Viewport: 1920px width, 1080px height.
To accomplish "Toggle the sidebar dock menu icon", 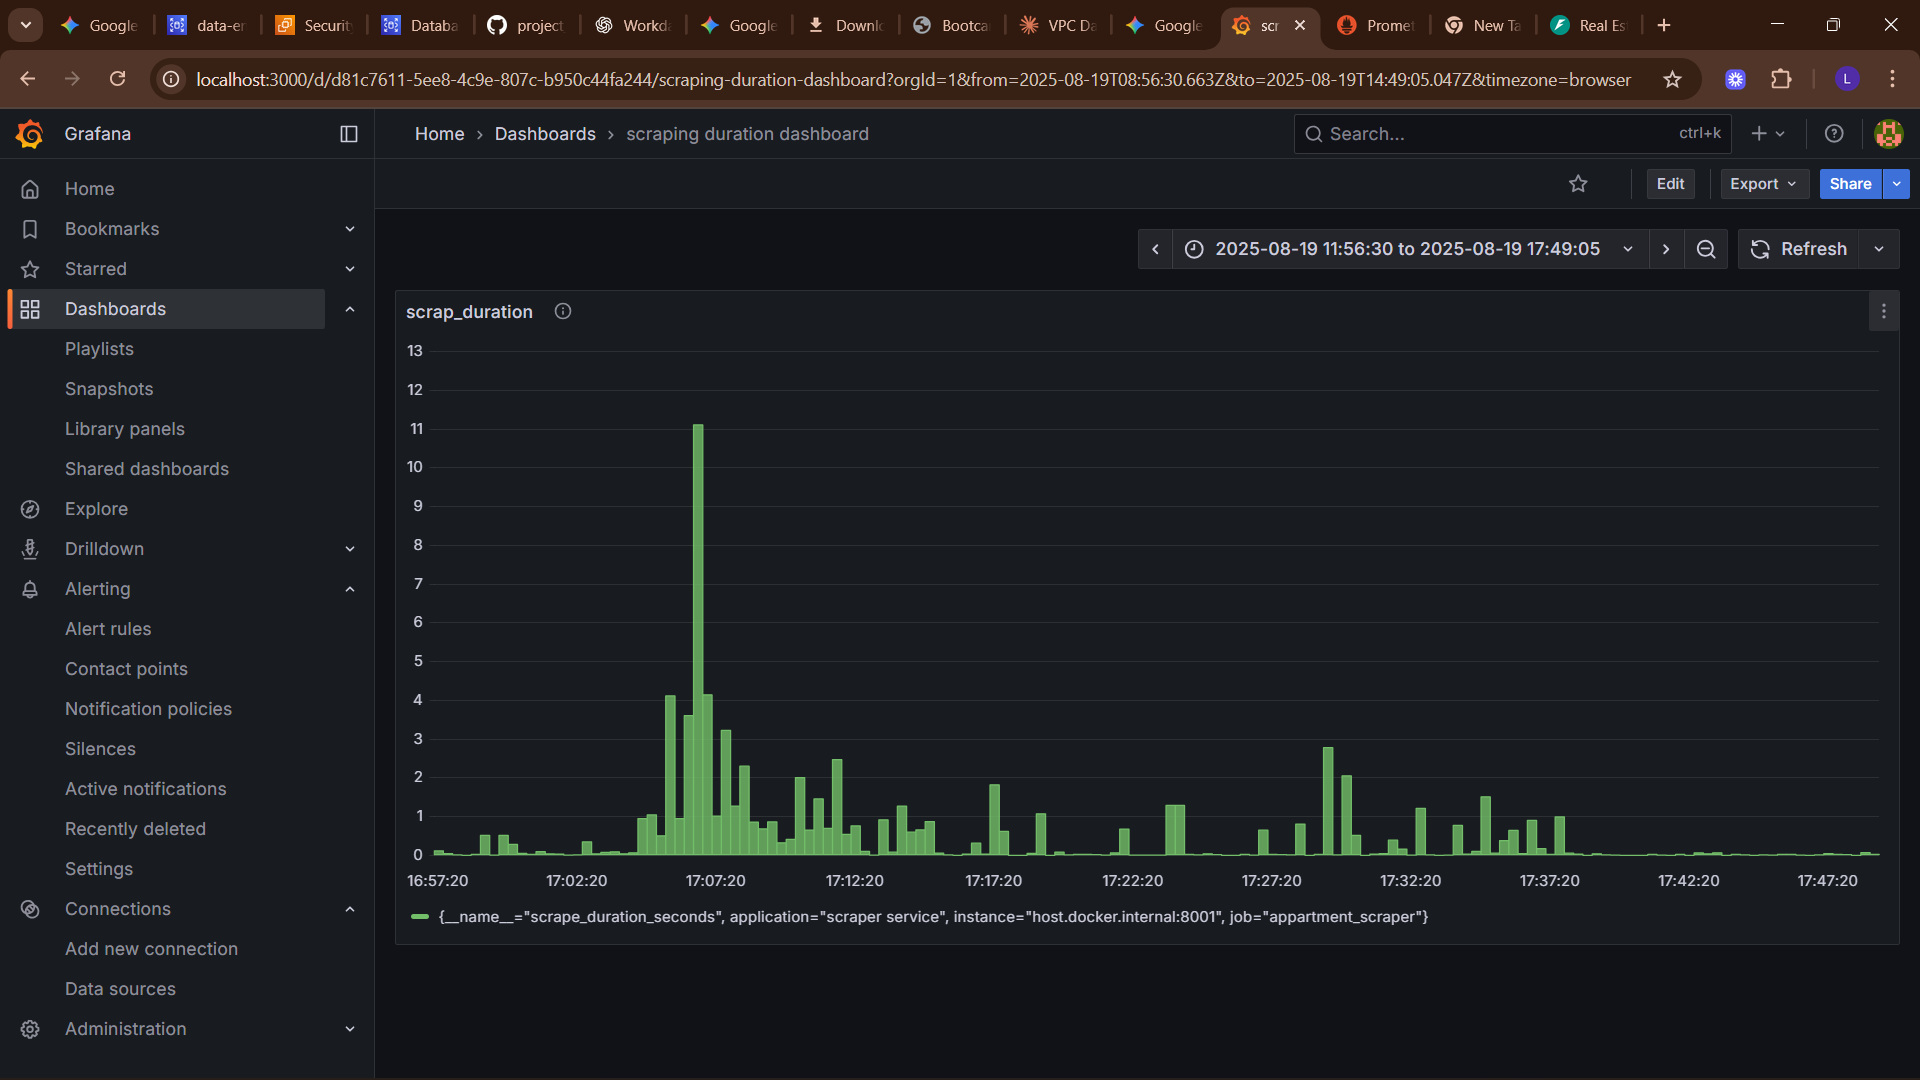I will click(x=349, y=134).
